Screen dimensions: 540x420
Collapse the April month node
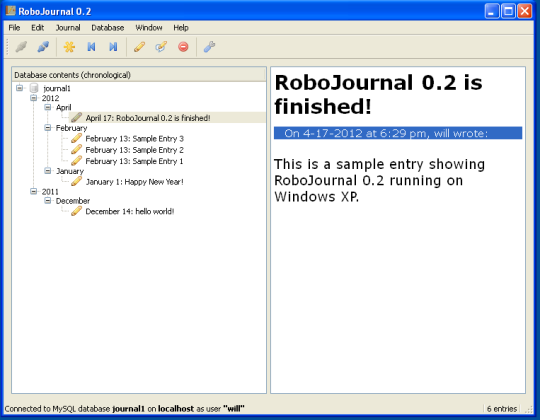48,107
